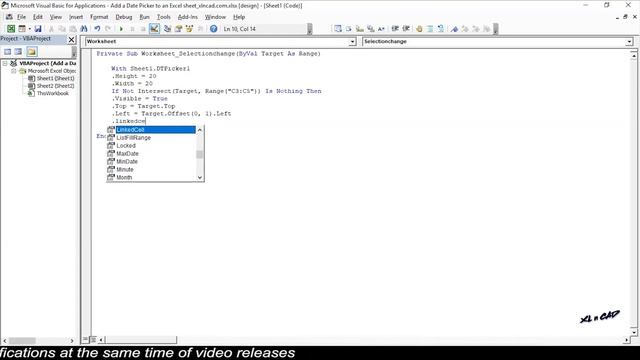The width and height of the screenshot is (640, 360).
Task: Click the List Constants icon
Action: click(x=349, y=29)
